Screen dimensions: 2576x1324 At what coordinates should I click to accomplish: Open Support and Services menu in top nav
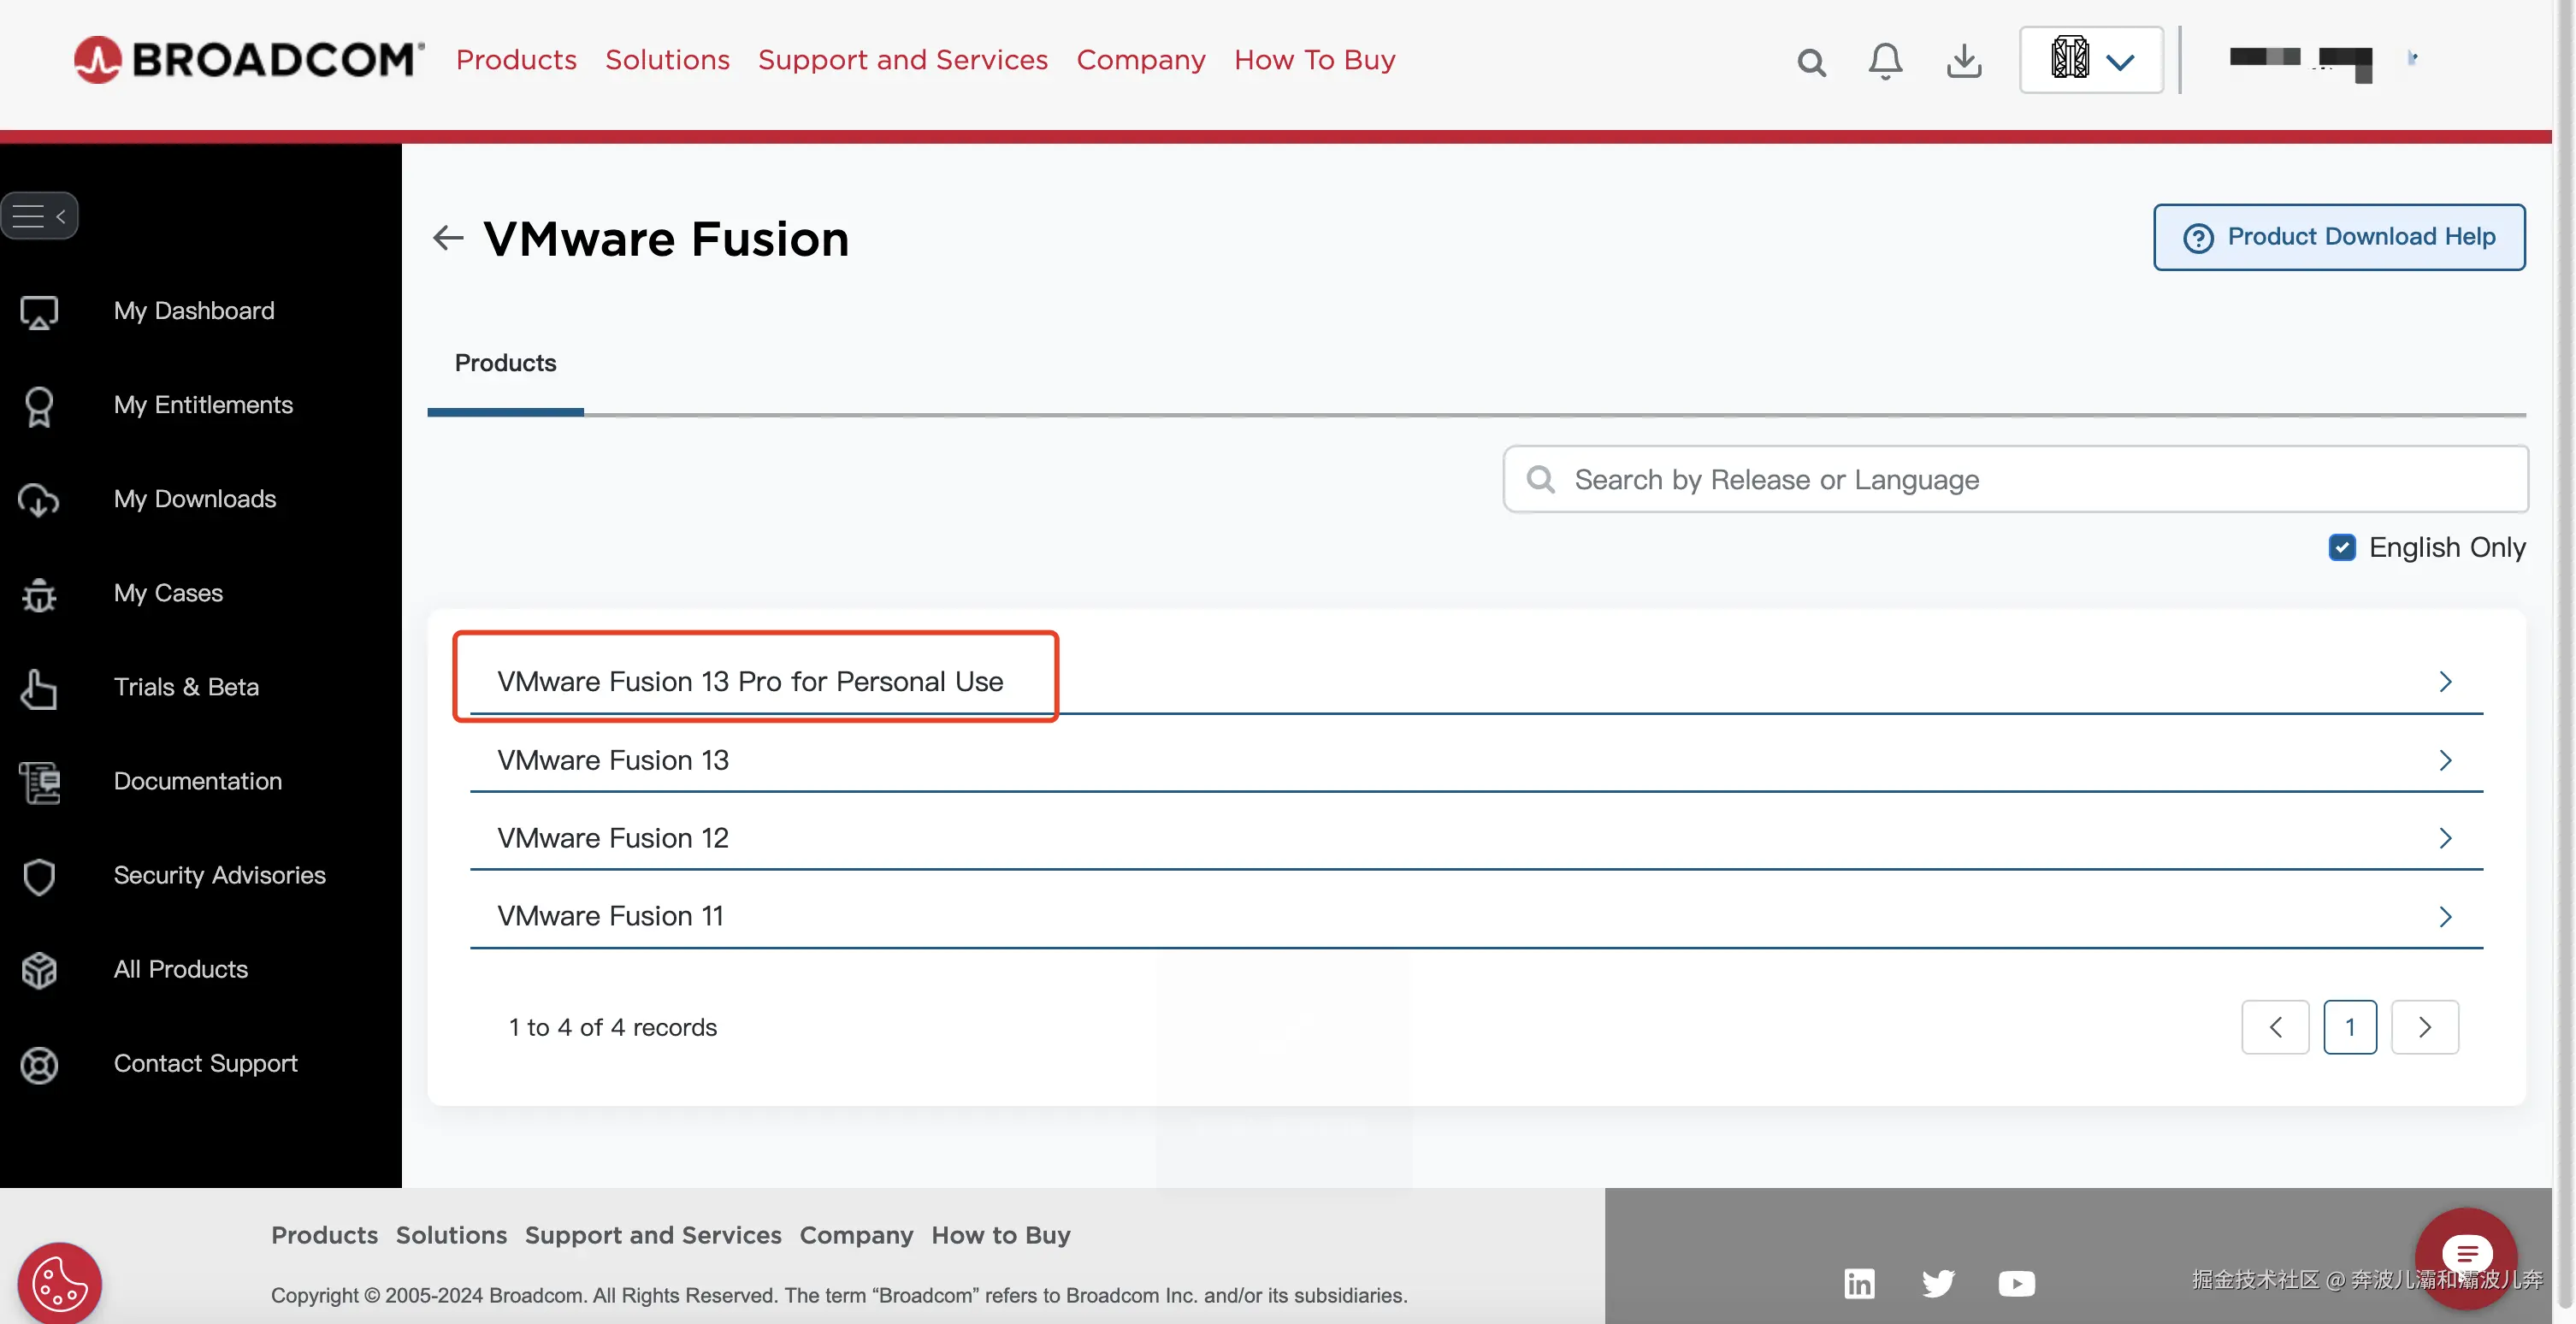(902, 60)
